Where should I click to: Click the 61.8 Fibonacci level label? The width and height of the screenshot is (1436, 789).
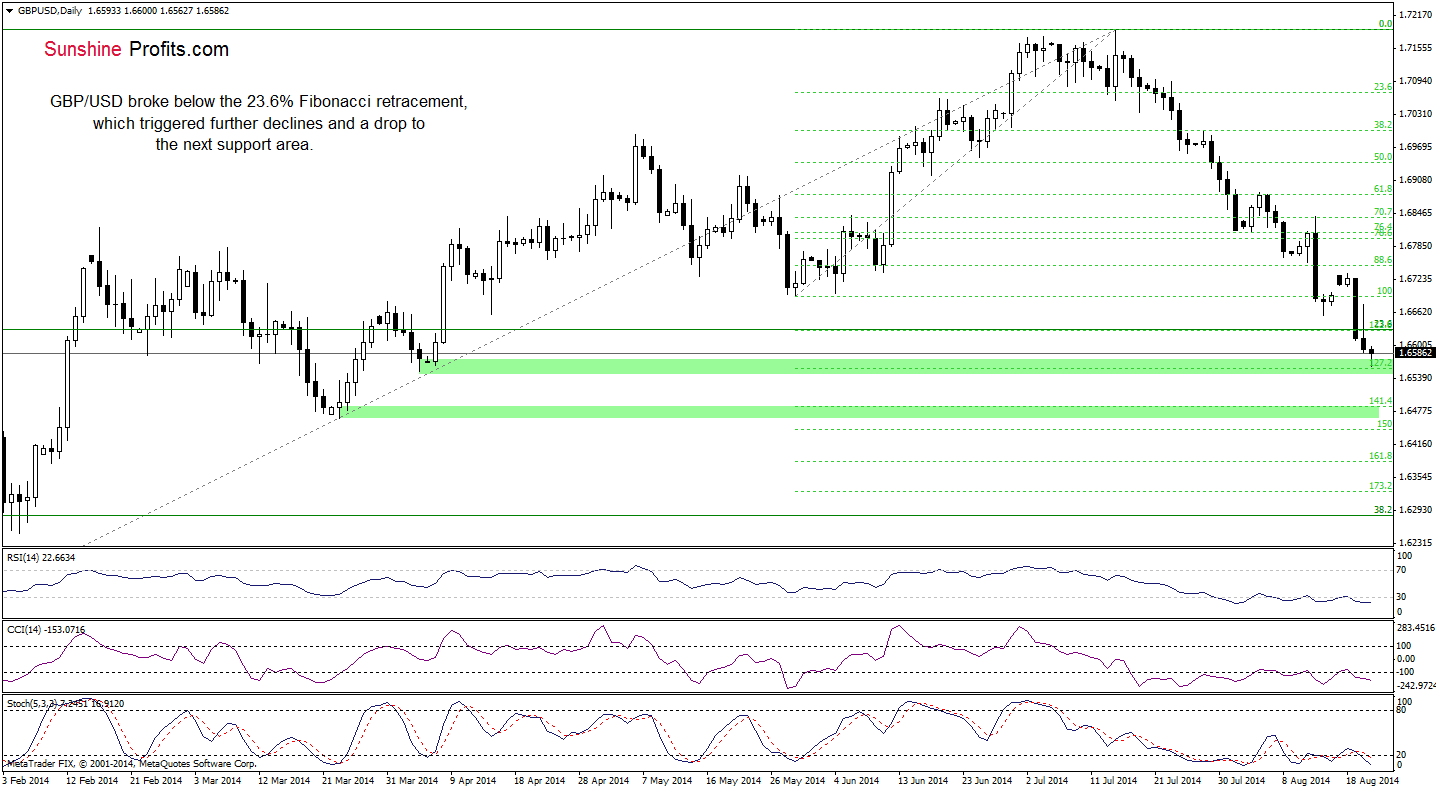(1383, 188)
